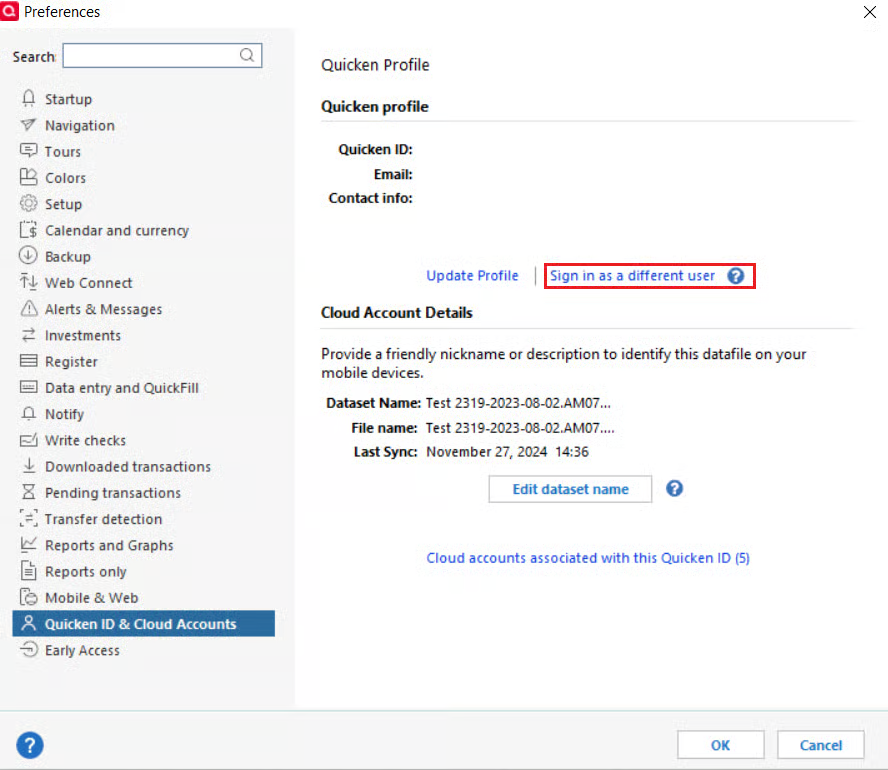The height and width of the screenshot is (770, 888).
Task: Open help beside Sign in as different user
Action: (x=736, y=276)
